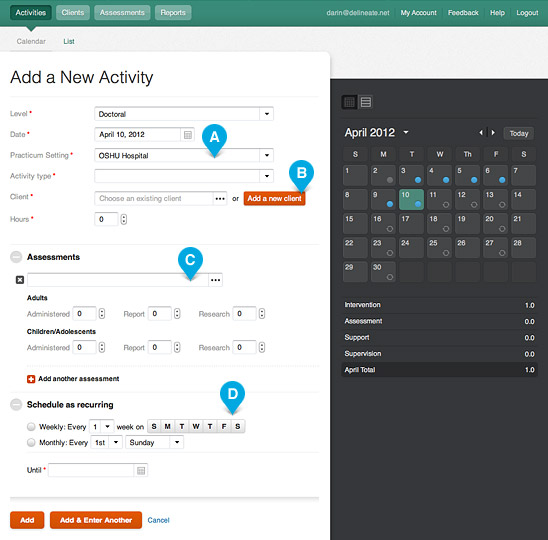Select the Weekly recurrence radio button
The image size is (548, 540).
point(31,427)
